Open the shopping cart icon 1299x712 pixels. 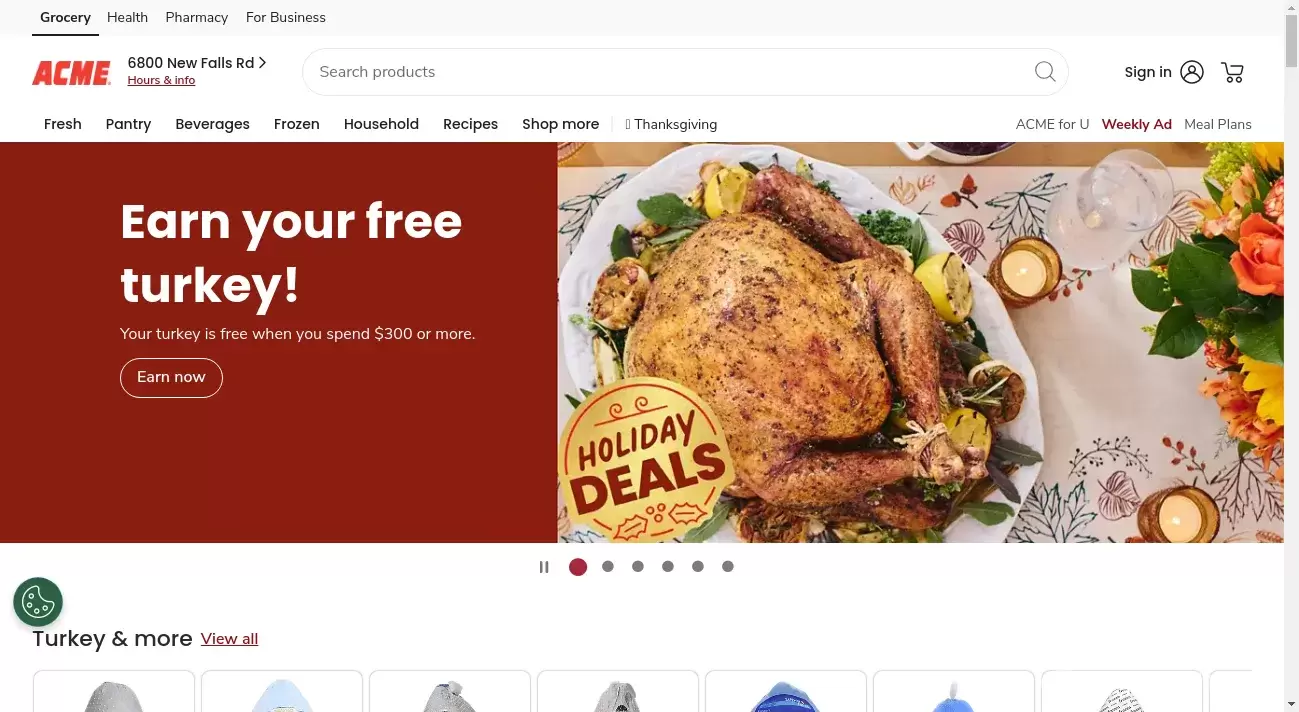click(x=1233, y=72)
